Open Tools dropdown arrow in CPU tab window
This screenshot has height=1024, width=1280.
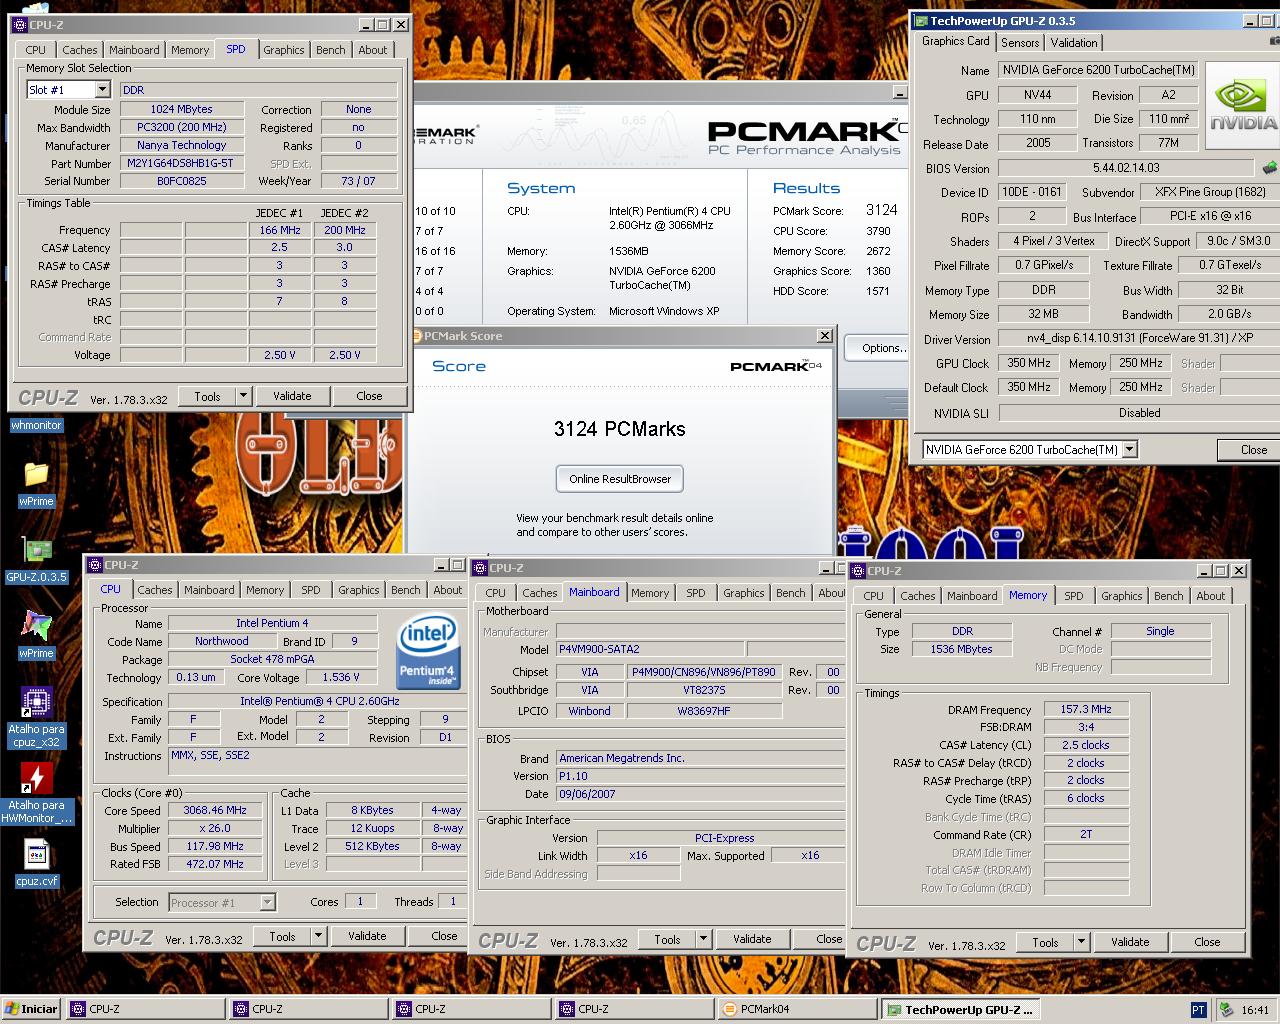tap(318, 936)
